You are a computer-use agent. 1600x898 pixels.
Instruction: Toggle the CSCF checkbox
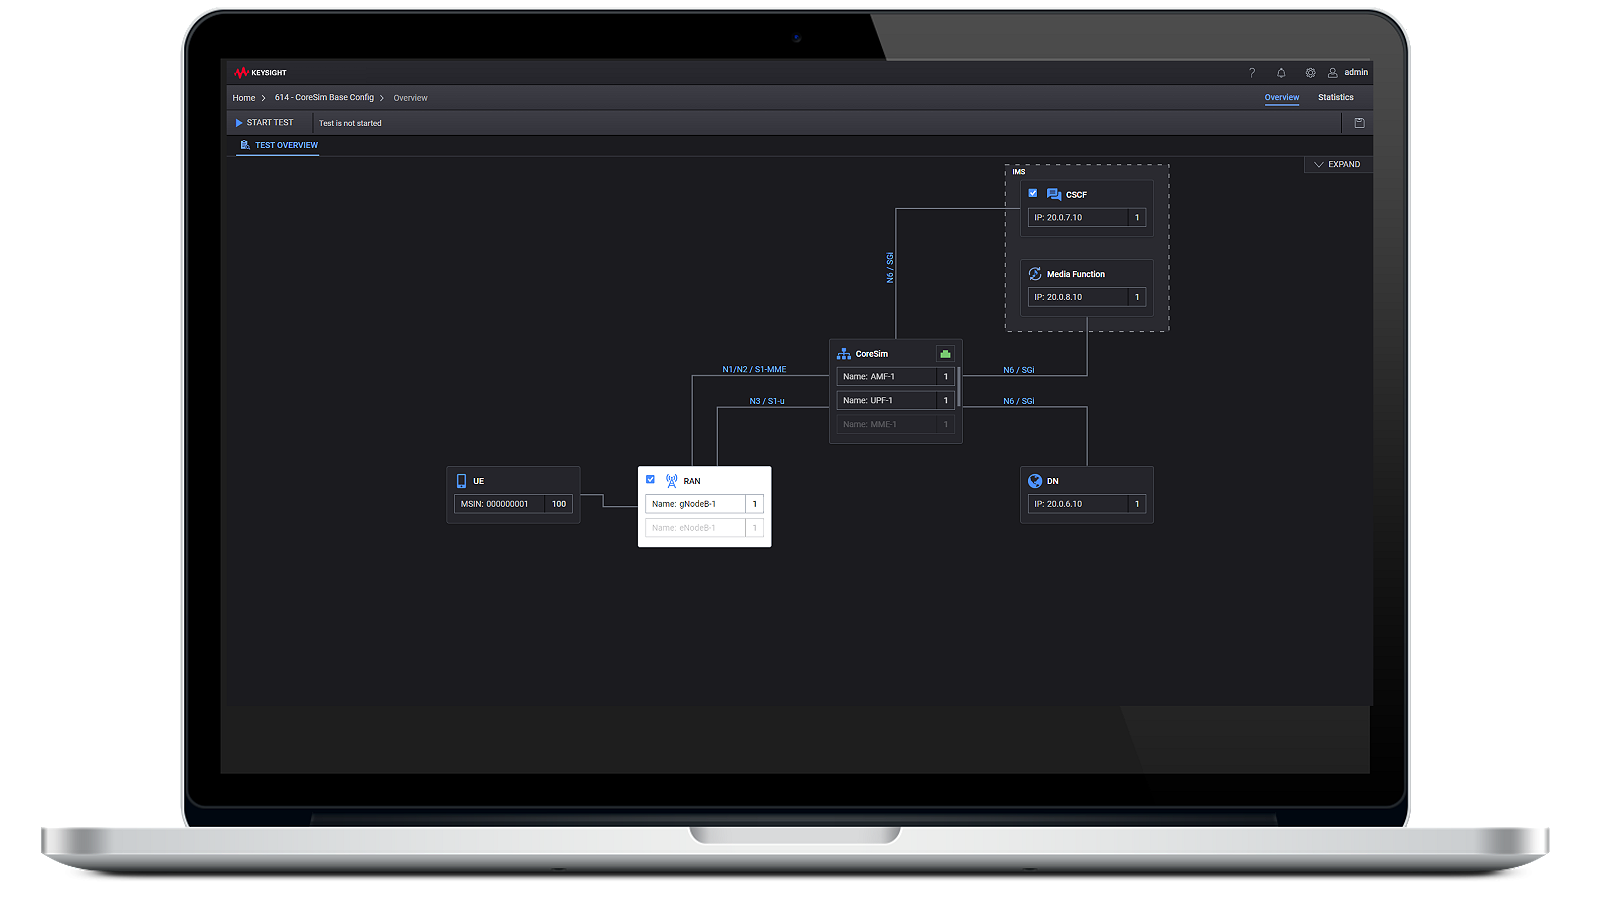1033,193
